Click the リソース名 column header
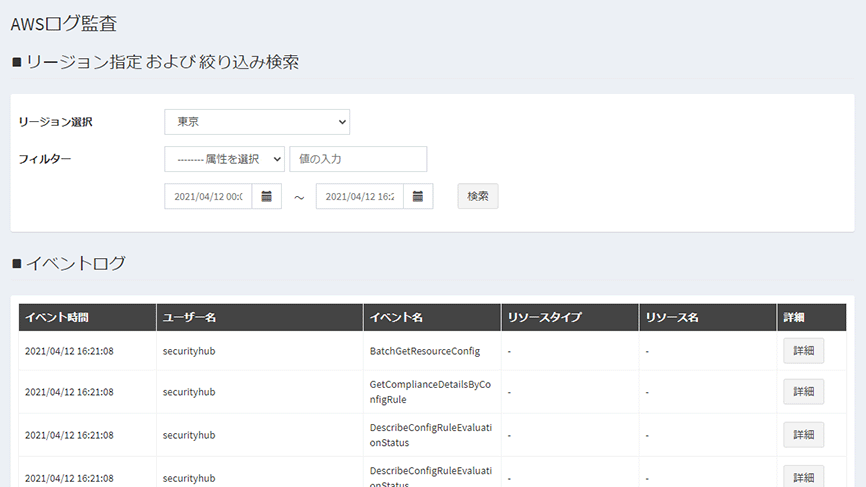866x487 pixels. (708, 317)
